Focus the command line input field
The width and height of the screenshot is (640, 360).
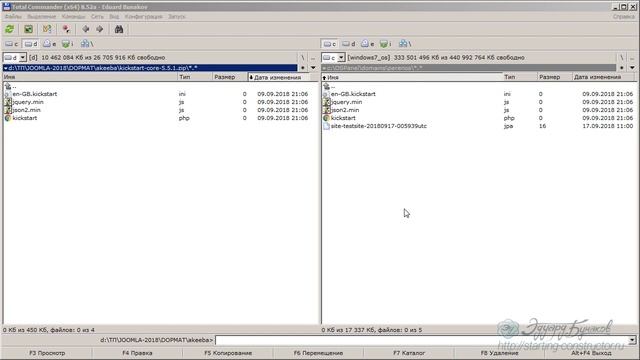pos(422,340)
